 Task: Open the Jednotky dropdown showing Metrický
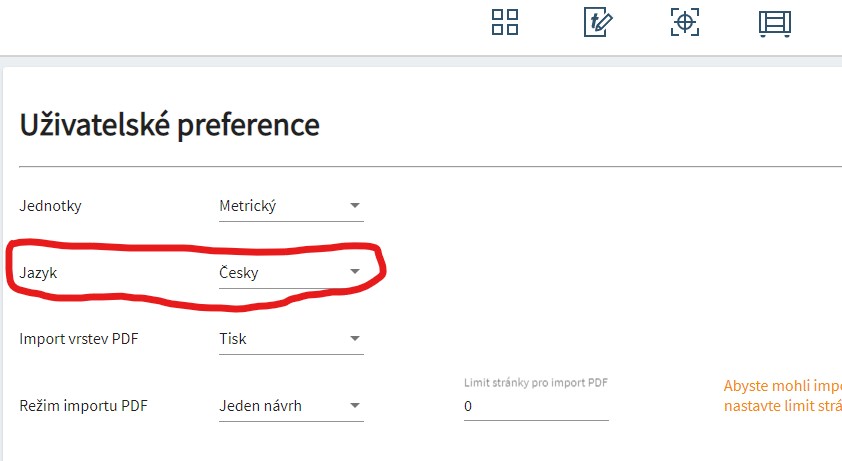click(290, 206)
